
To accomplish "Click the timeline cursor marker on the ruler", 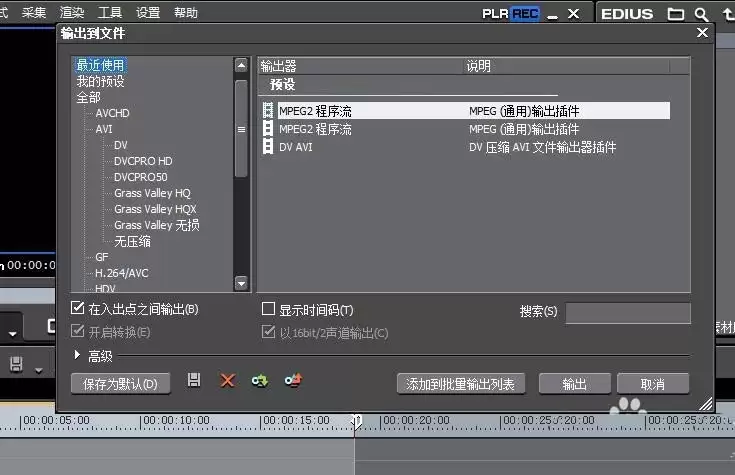I will [x=356, y=422].
